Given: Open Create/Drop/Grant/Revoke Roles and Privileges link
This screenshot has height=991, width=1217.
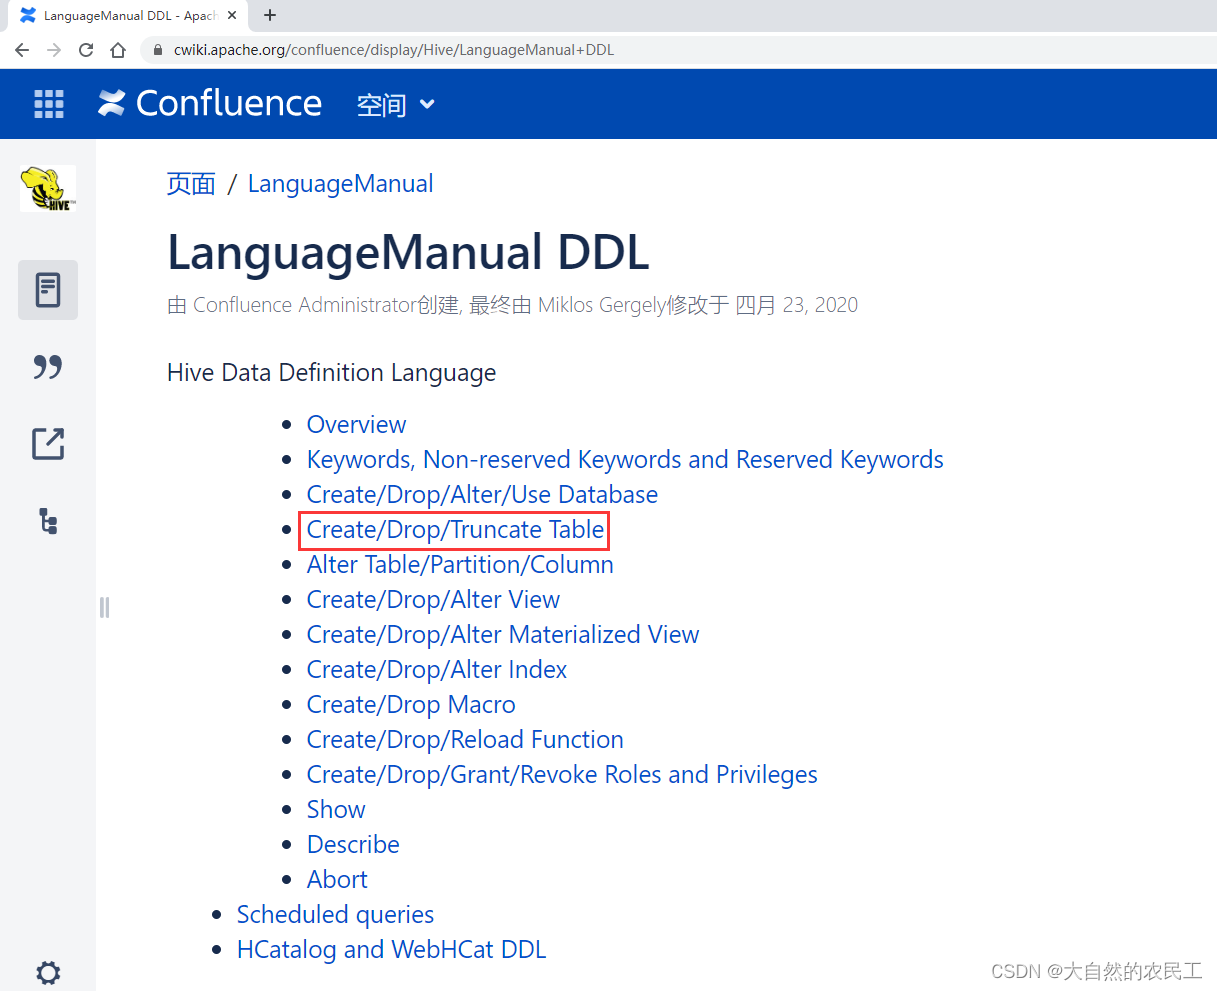Looking at the screenshot, I should 562,774.
